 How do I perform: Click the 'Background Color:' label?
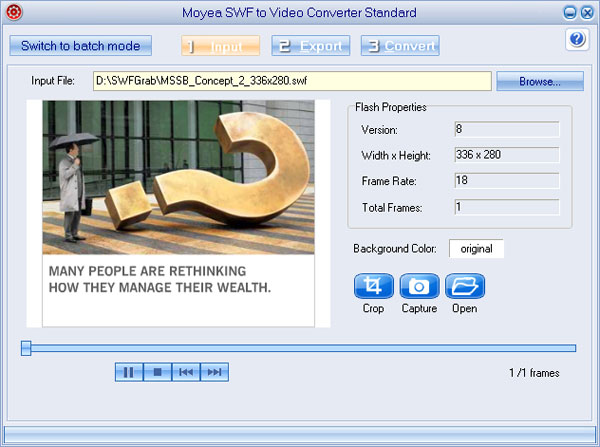point(395,249)
